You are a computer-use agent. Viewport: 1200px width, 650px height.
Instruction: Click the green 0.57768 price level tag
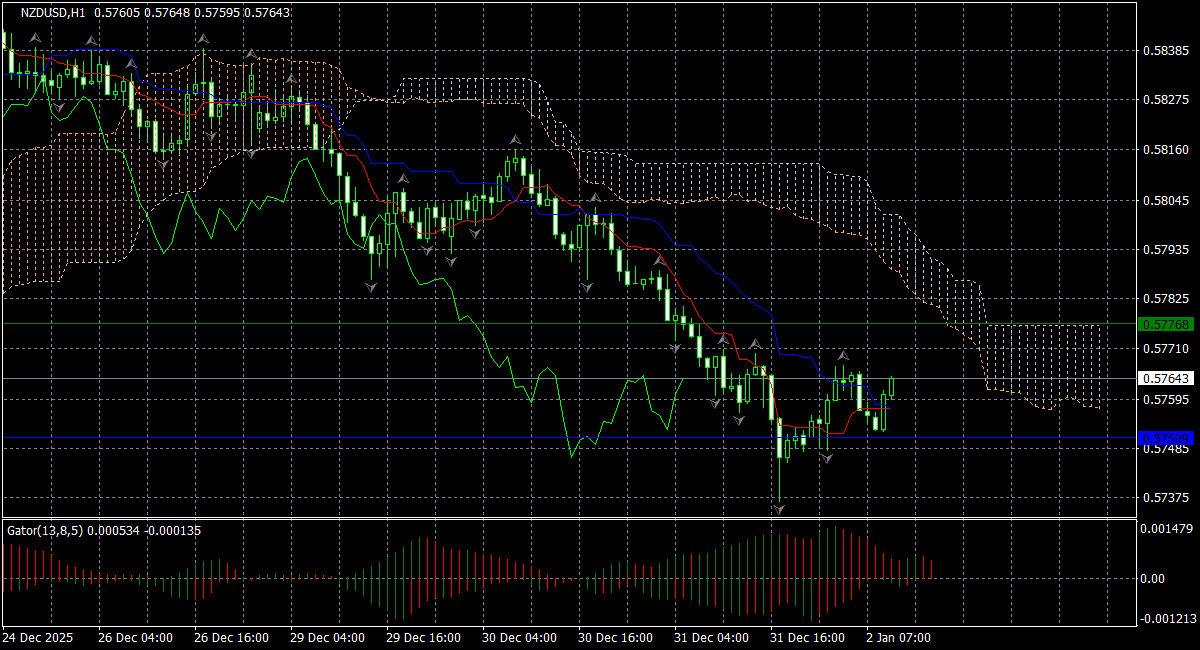coord(1165,324)
